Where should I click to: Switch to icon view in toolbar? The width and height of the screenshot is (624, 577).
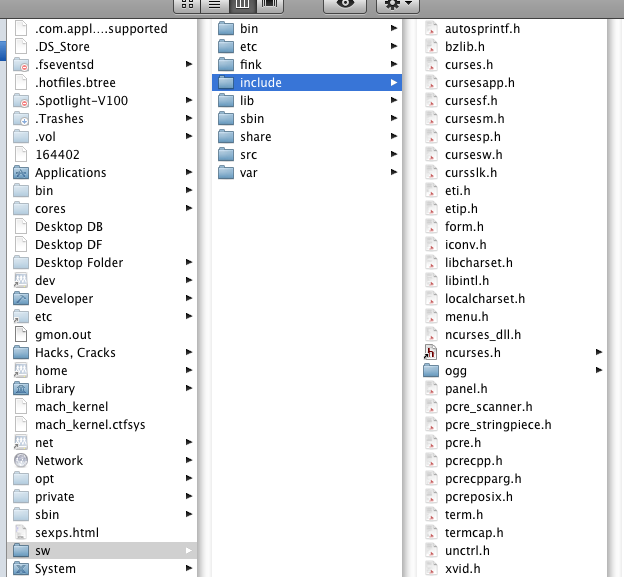click(x=187, y=6)
